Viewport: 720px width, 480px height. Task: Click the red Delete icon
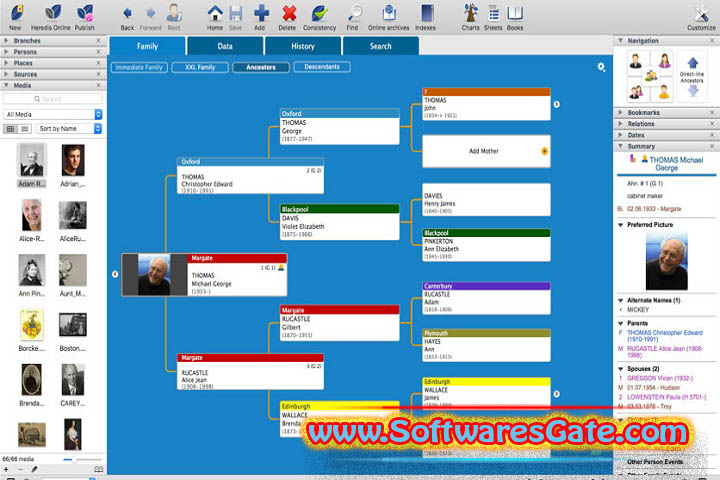pos(289,13)
